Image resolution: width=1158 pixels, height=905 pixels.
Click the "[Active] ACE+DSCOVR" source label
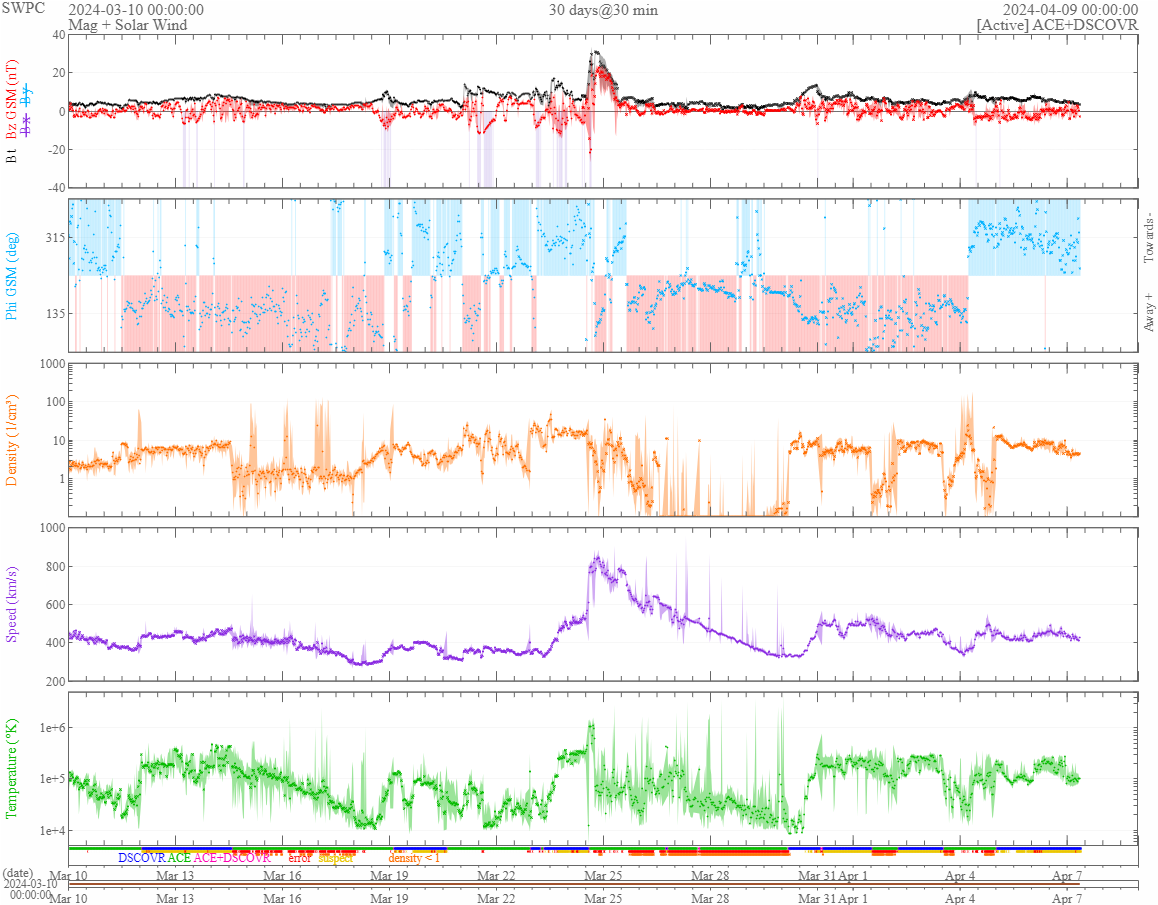click(1058, 25)
